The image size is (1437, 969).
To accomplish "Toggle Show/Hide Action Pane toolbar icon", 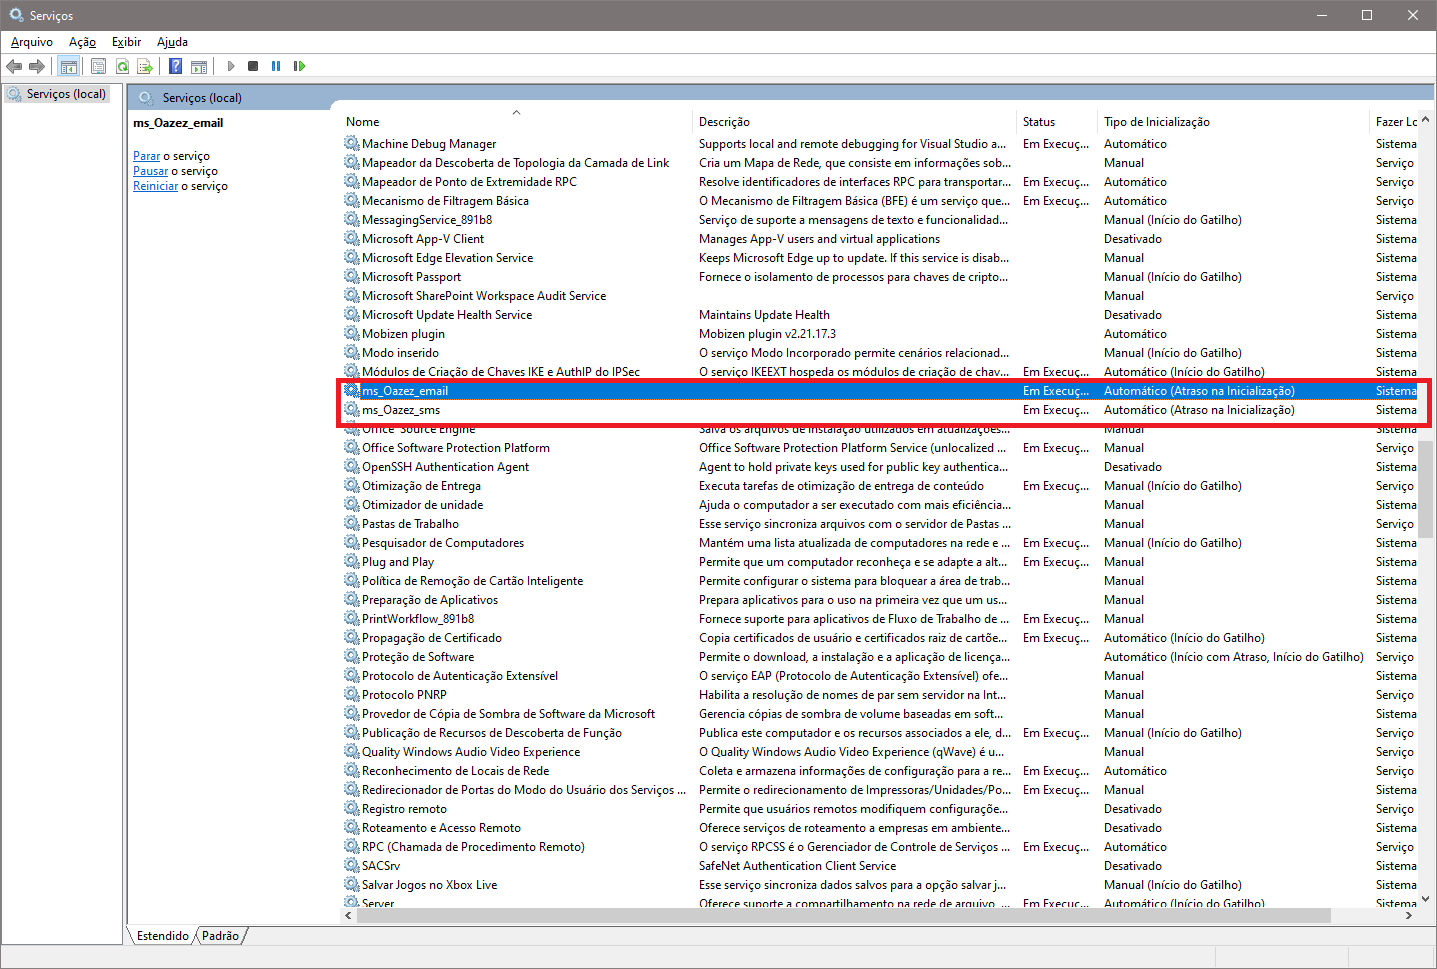I will 199,66.
